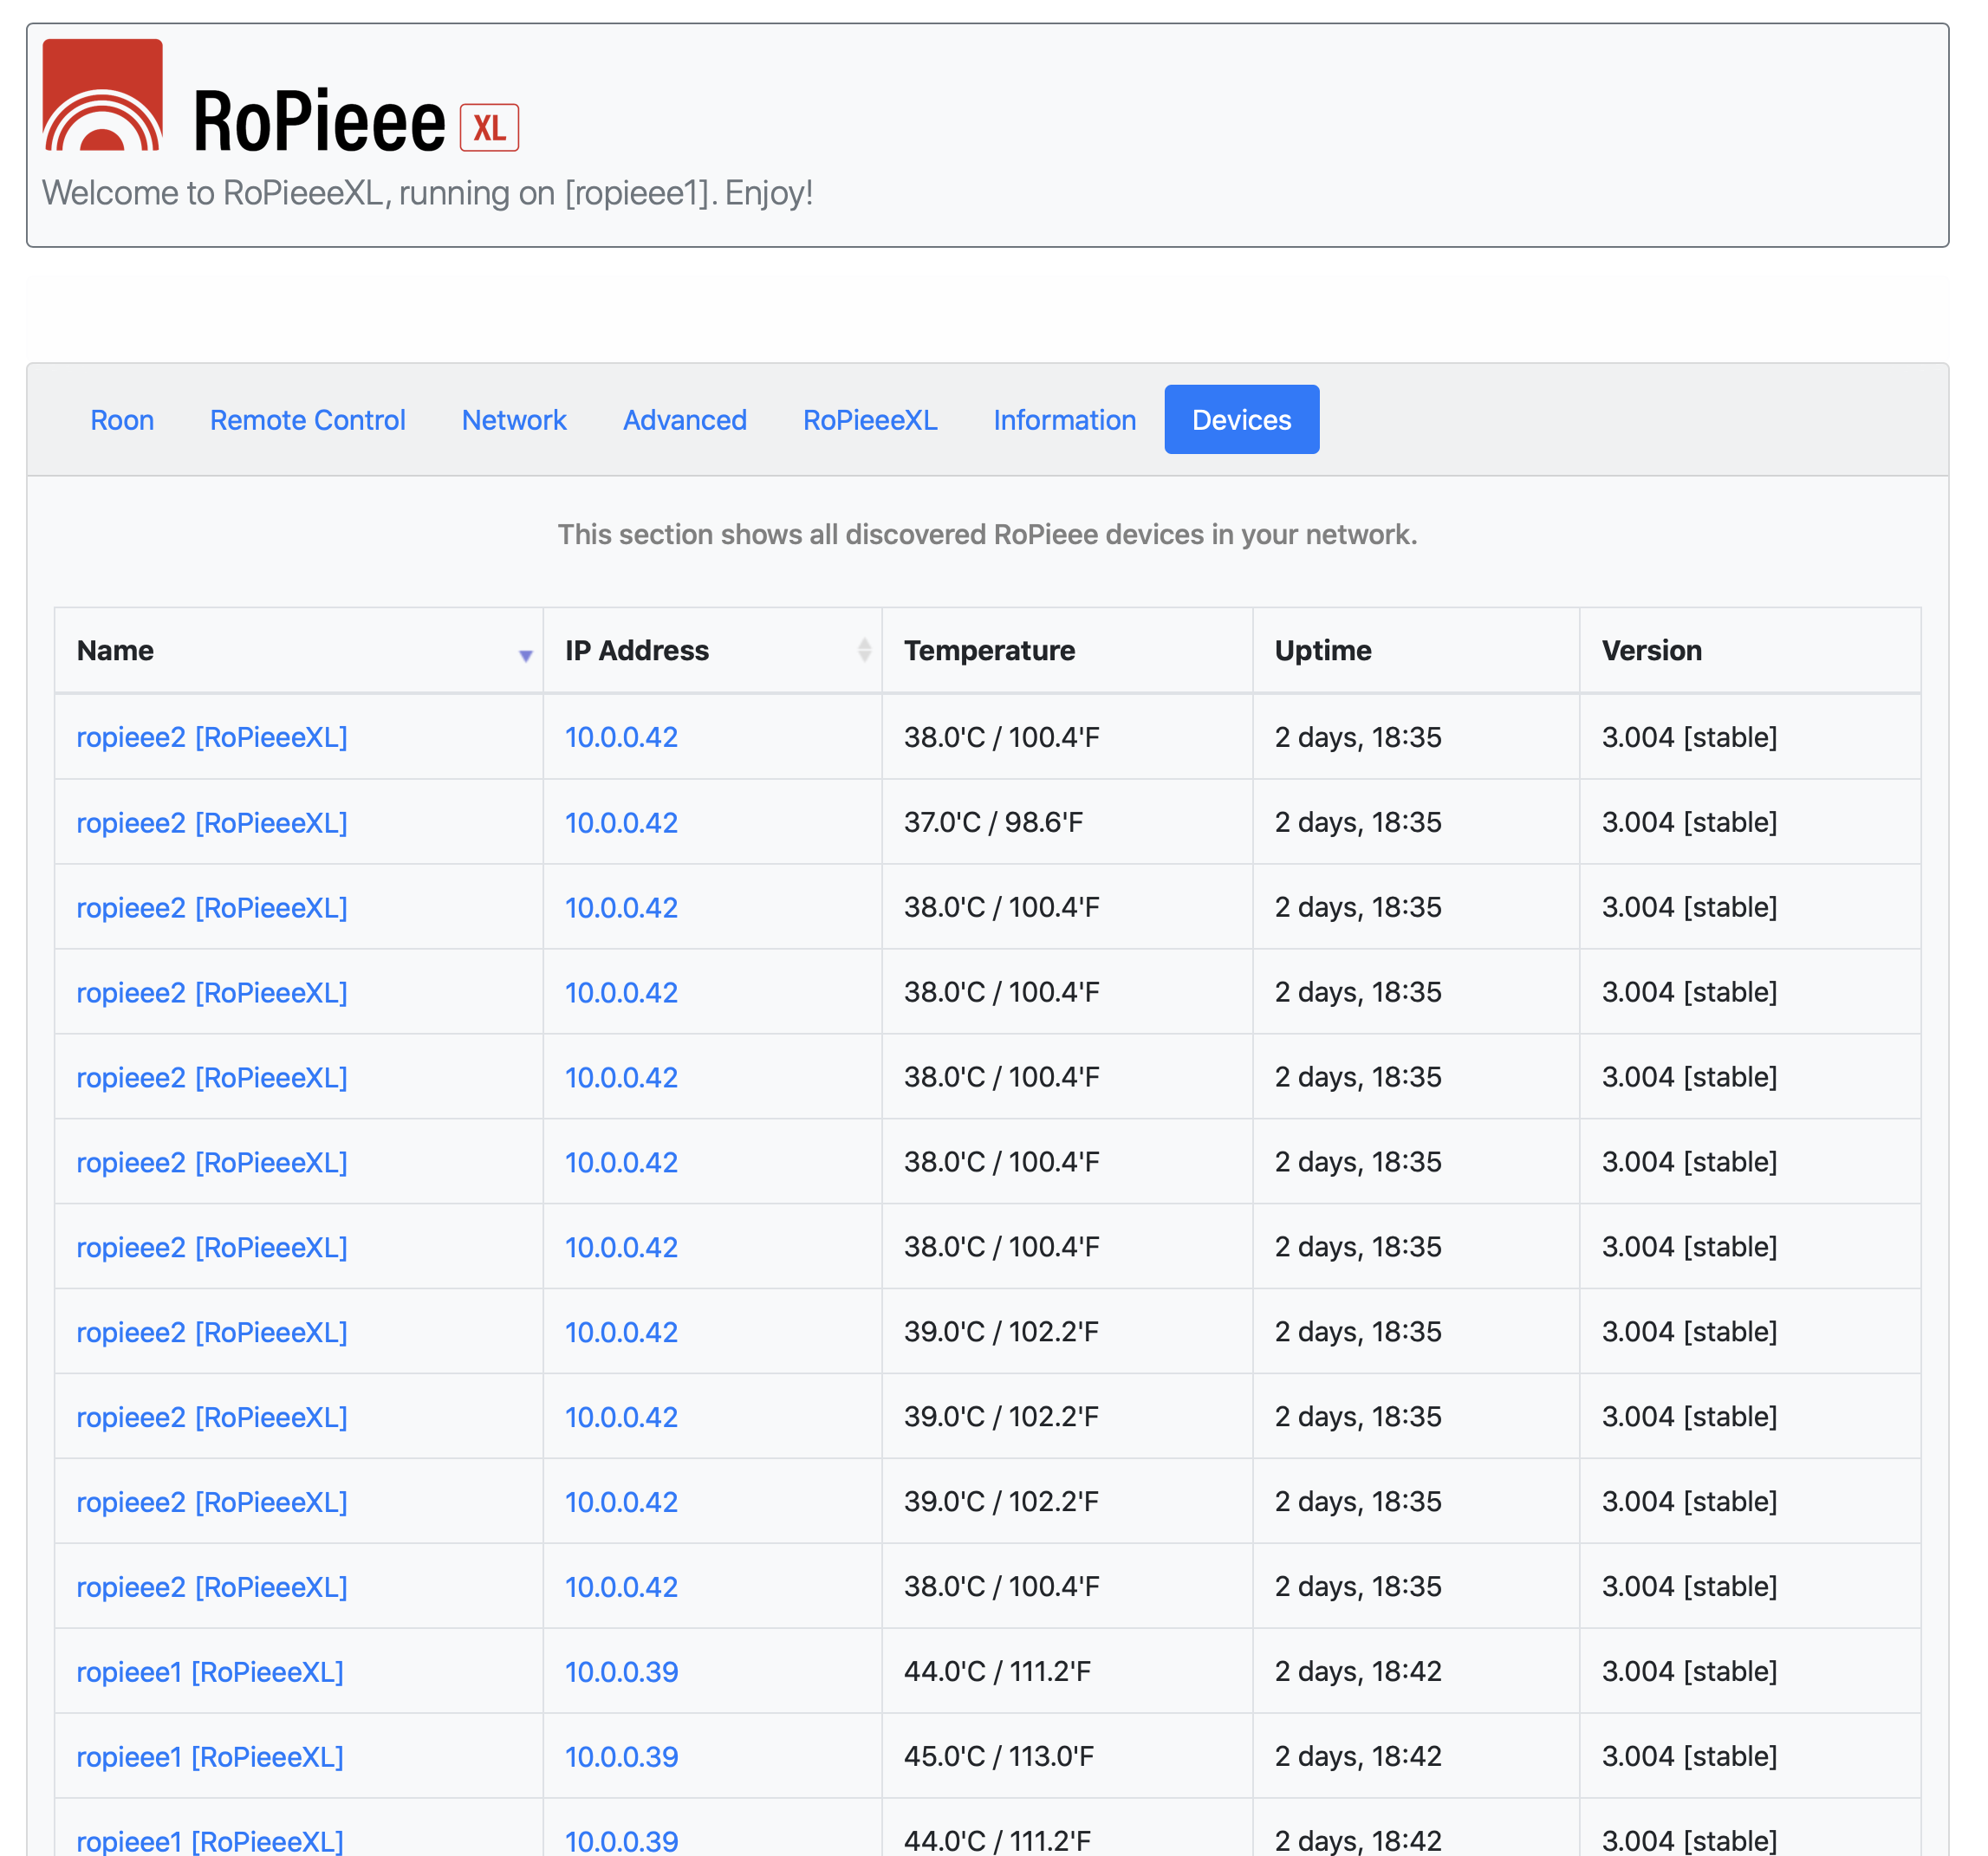Click temperature value 37.0'C / 98.6'F
1988x1856 pixels.
pyautogui.click(x=993, y=822)
